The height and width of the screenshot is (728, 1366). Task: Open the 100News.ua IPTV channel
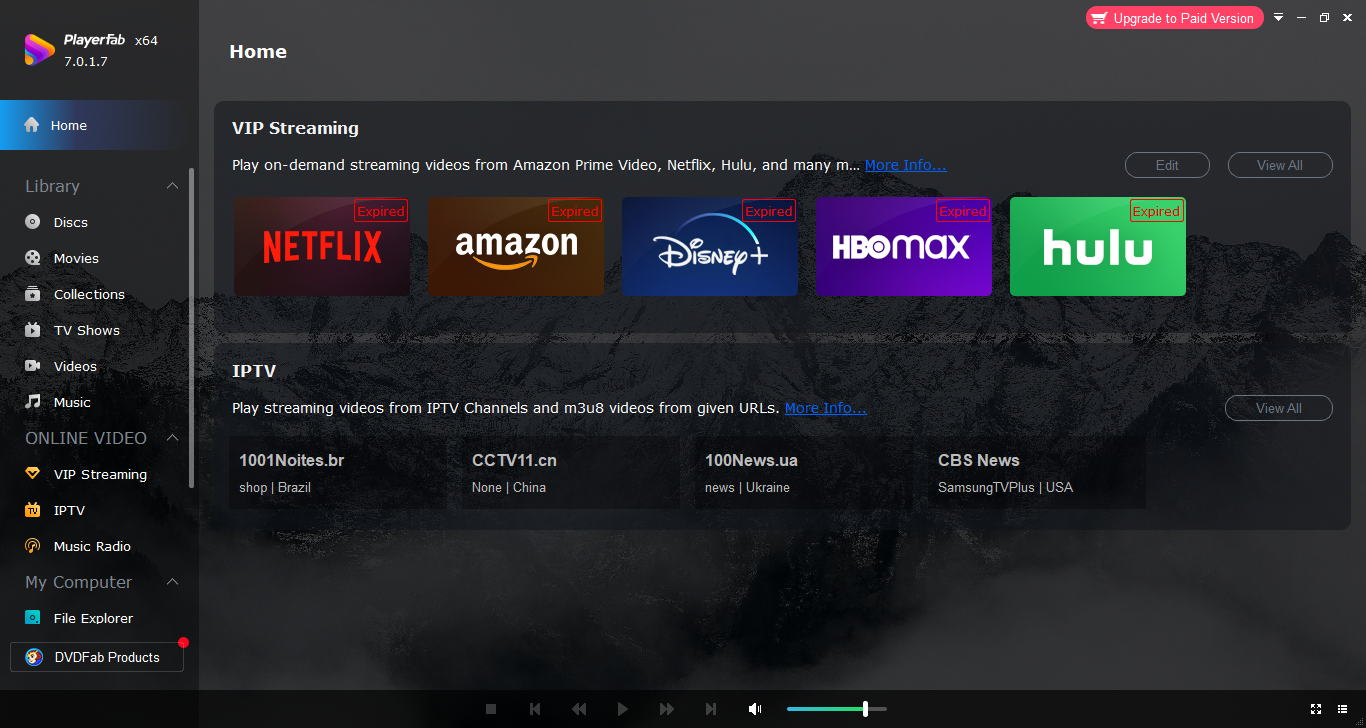pyautogui.click(x=804, y=473)
